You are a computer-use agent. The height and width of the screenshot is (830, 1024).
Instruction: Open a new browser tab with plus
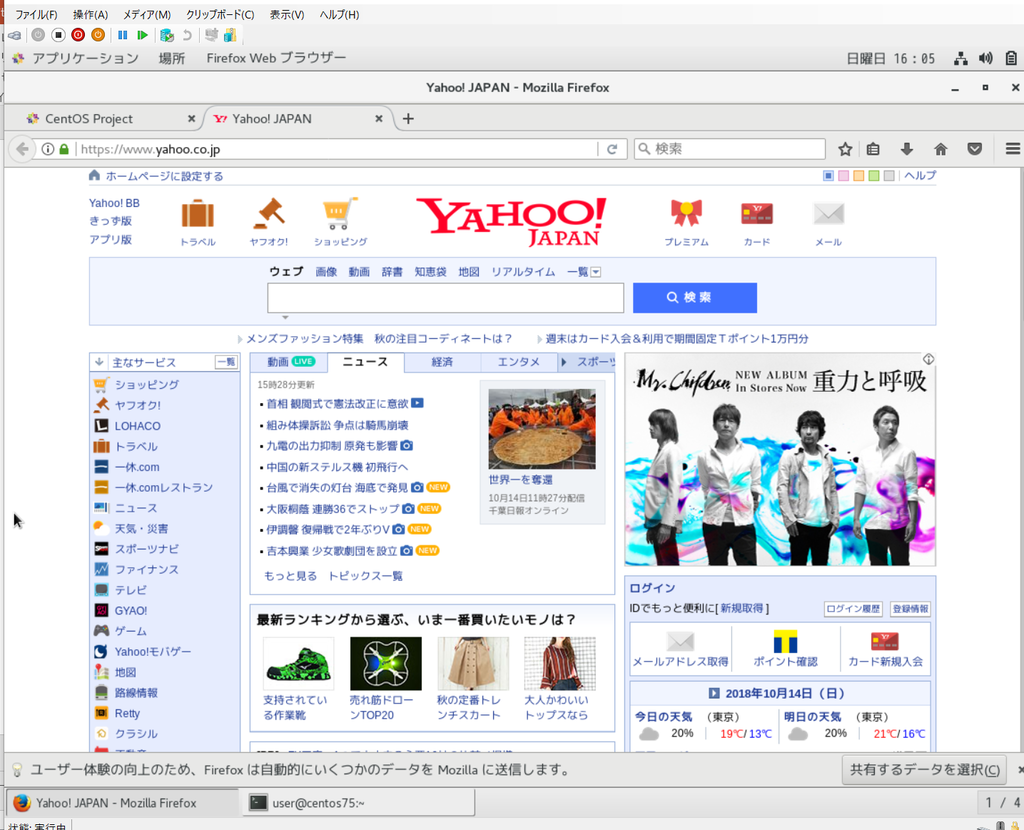point(408,119)
